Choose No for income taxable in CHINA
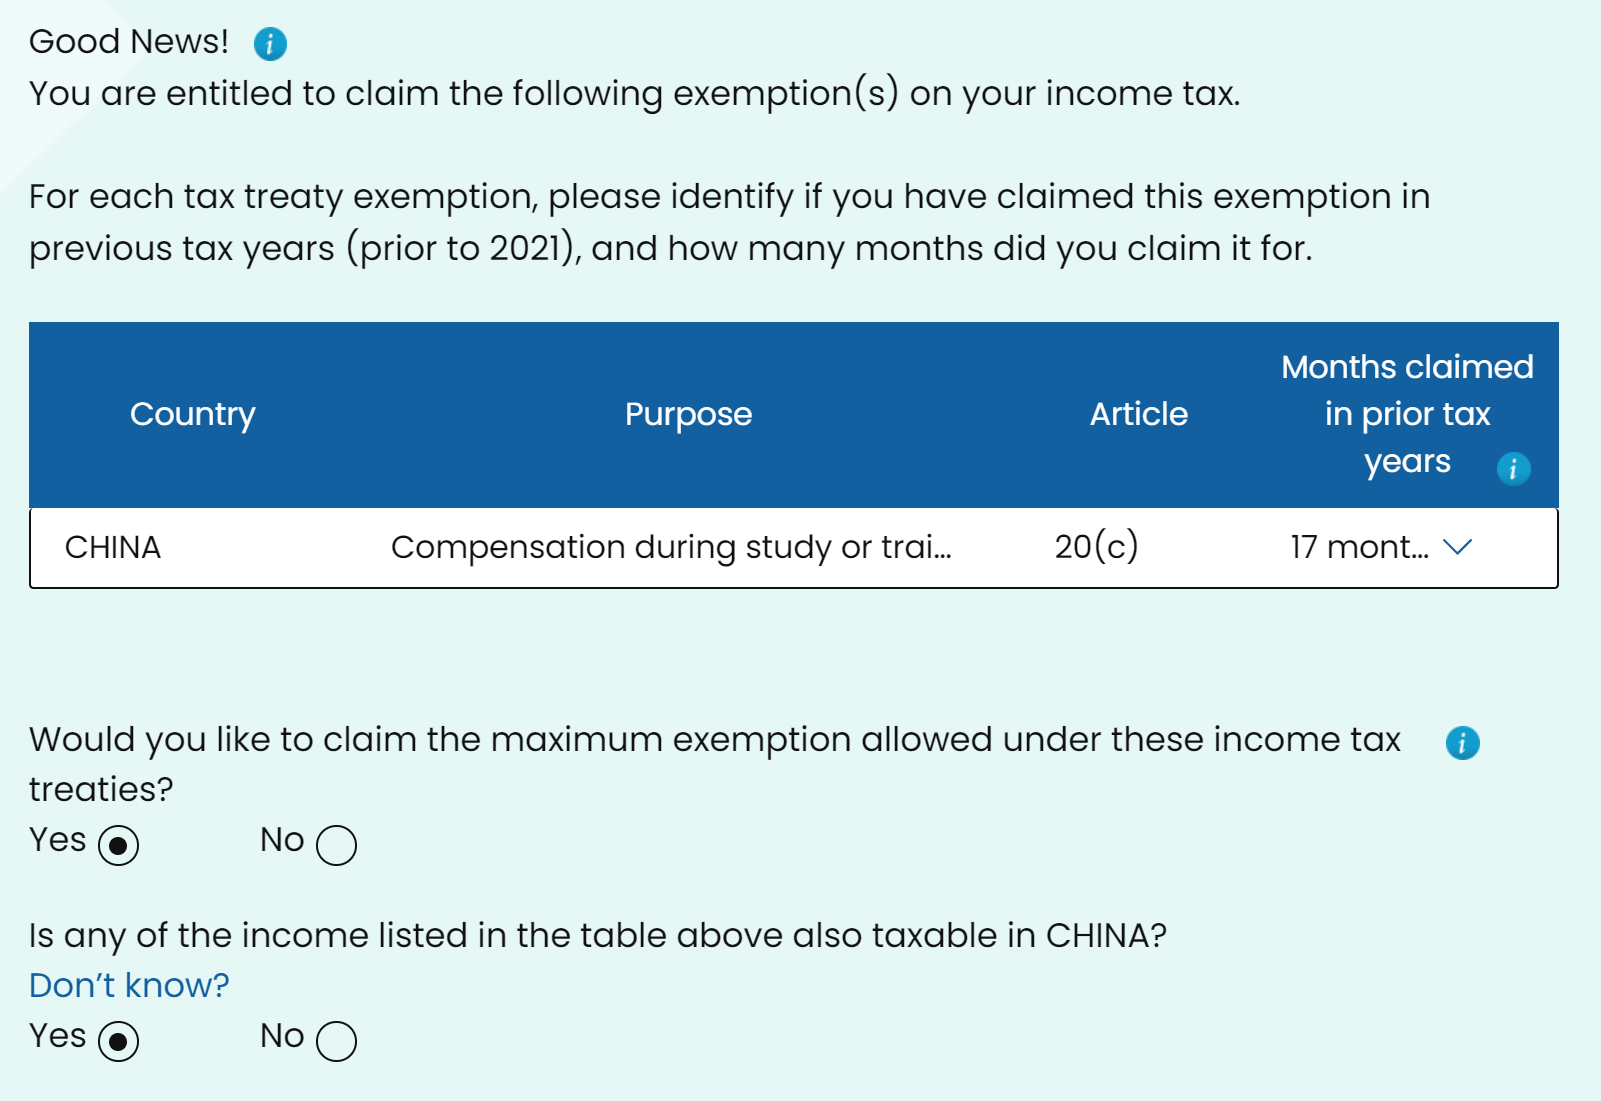This screenshot has height=1101, width=1601. (x=336, y=1041)
